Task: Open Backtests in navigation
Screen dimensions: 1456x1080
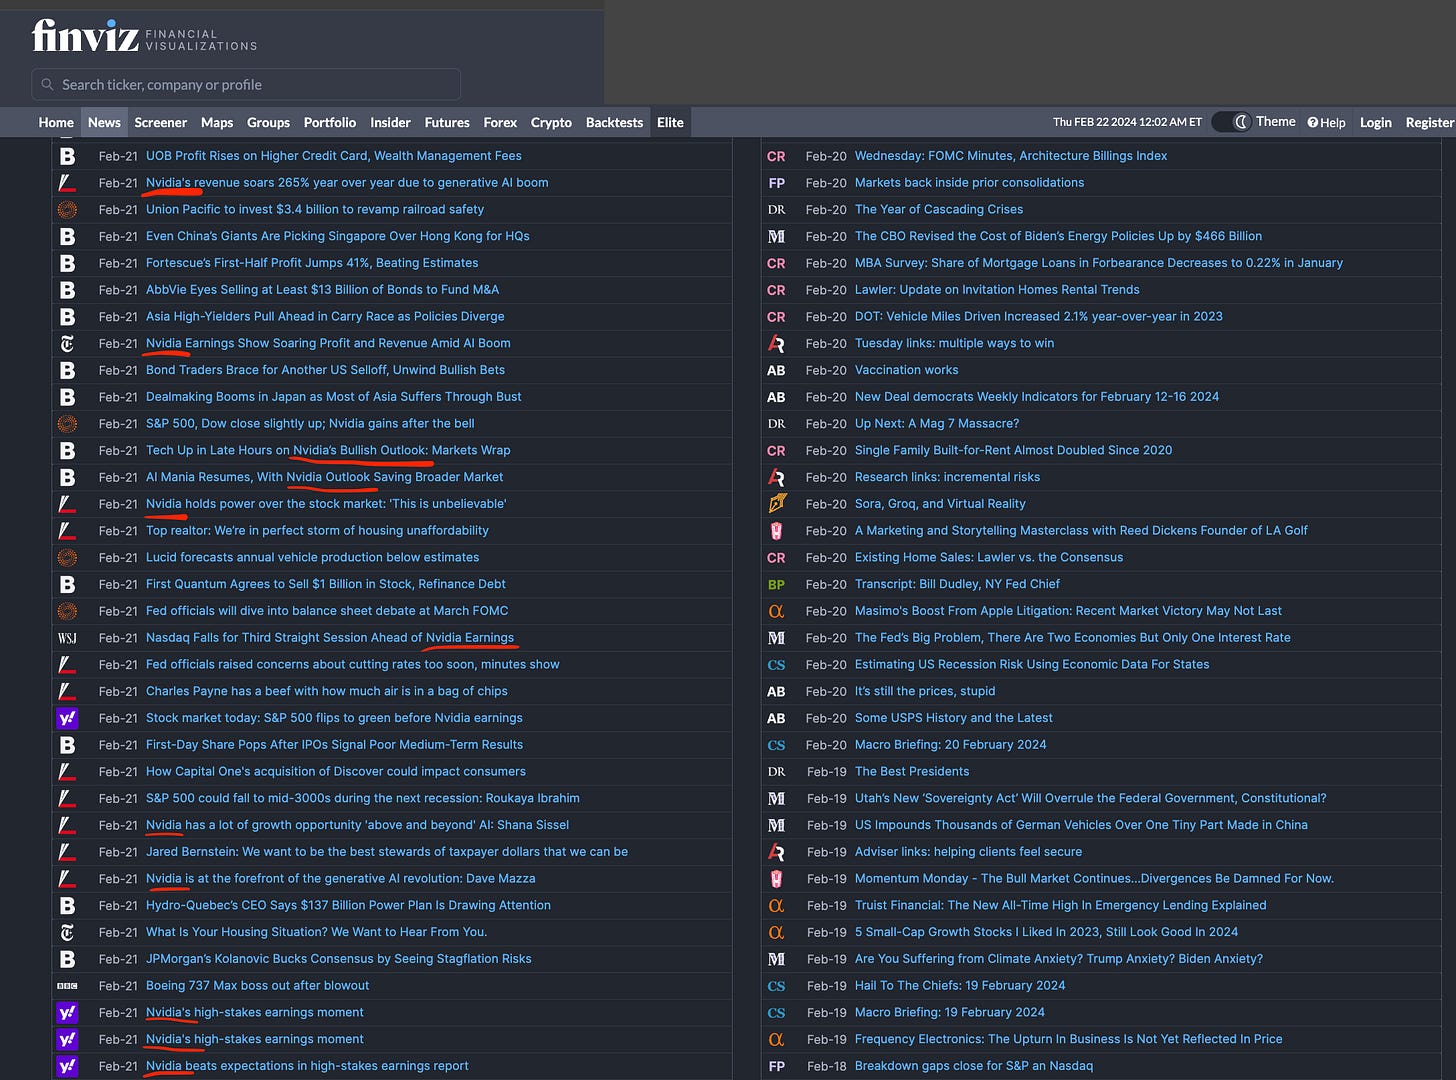Action: [x=614, y=123]
